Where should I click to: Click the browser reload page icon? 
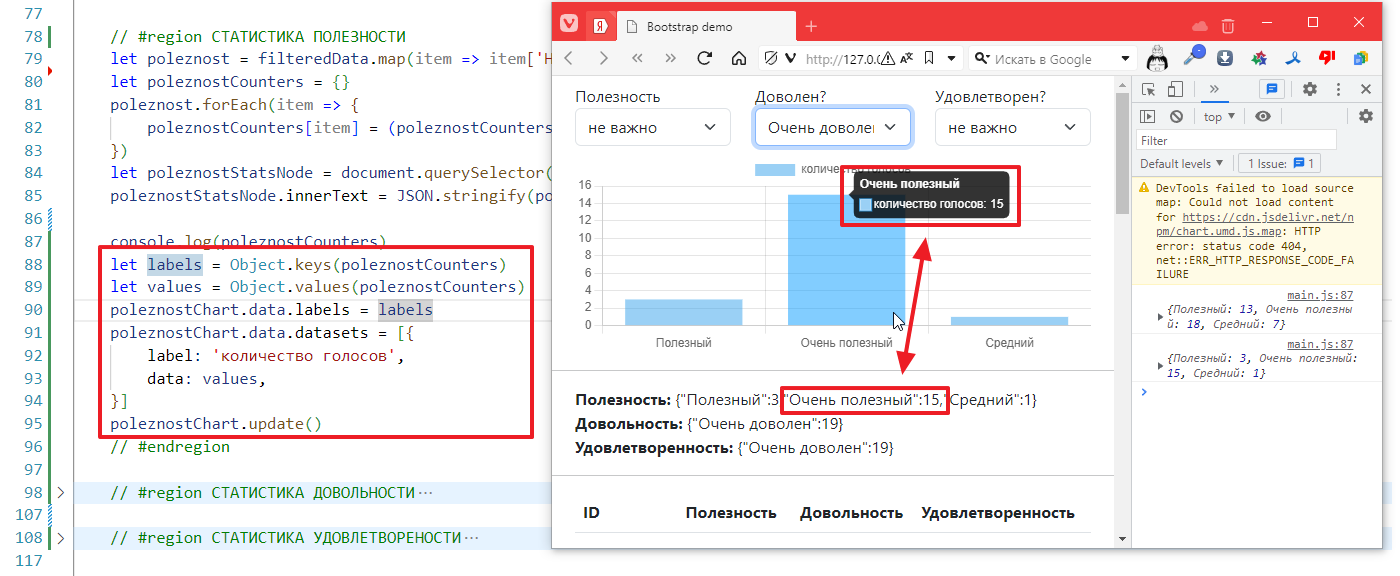coord(704,59)
